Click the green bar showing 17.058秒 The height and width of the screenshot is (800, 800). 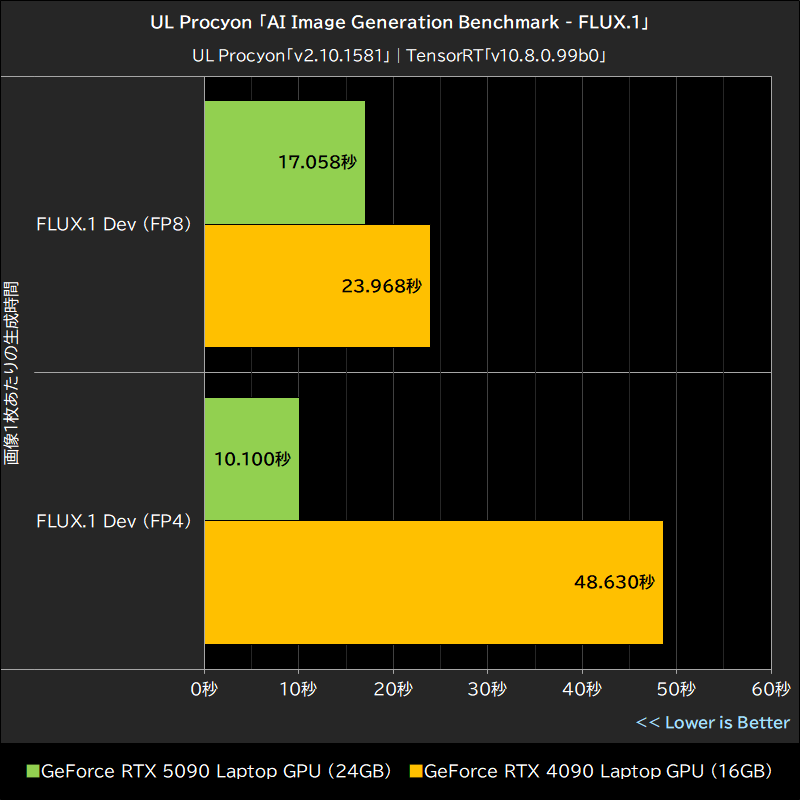click(x=285, y=160)
